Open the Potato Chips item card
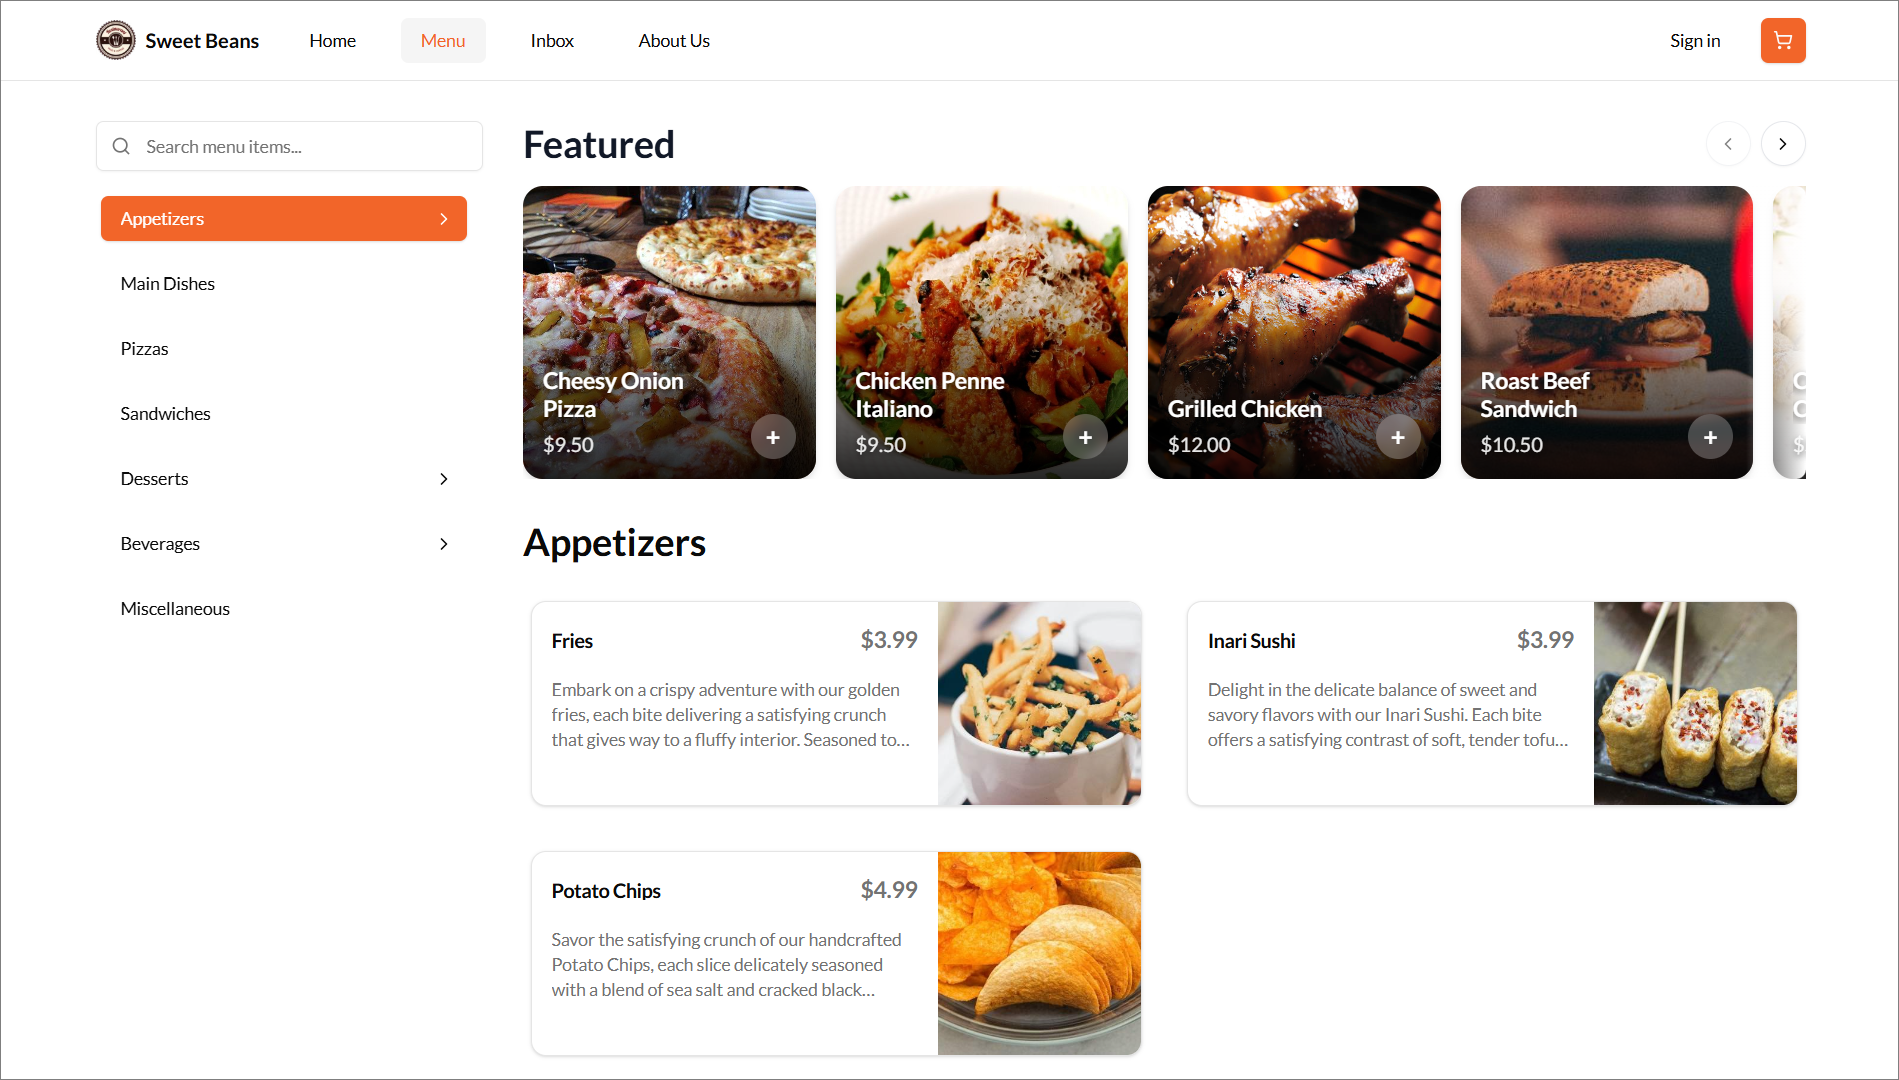This screenshot has height=1080, width=1899. click(836, 953)
